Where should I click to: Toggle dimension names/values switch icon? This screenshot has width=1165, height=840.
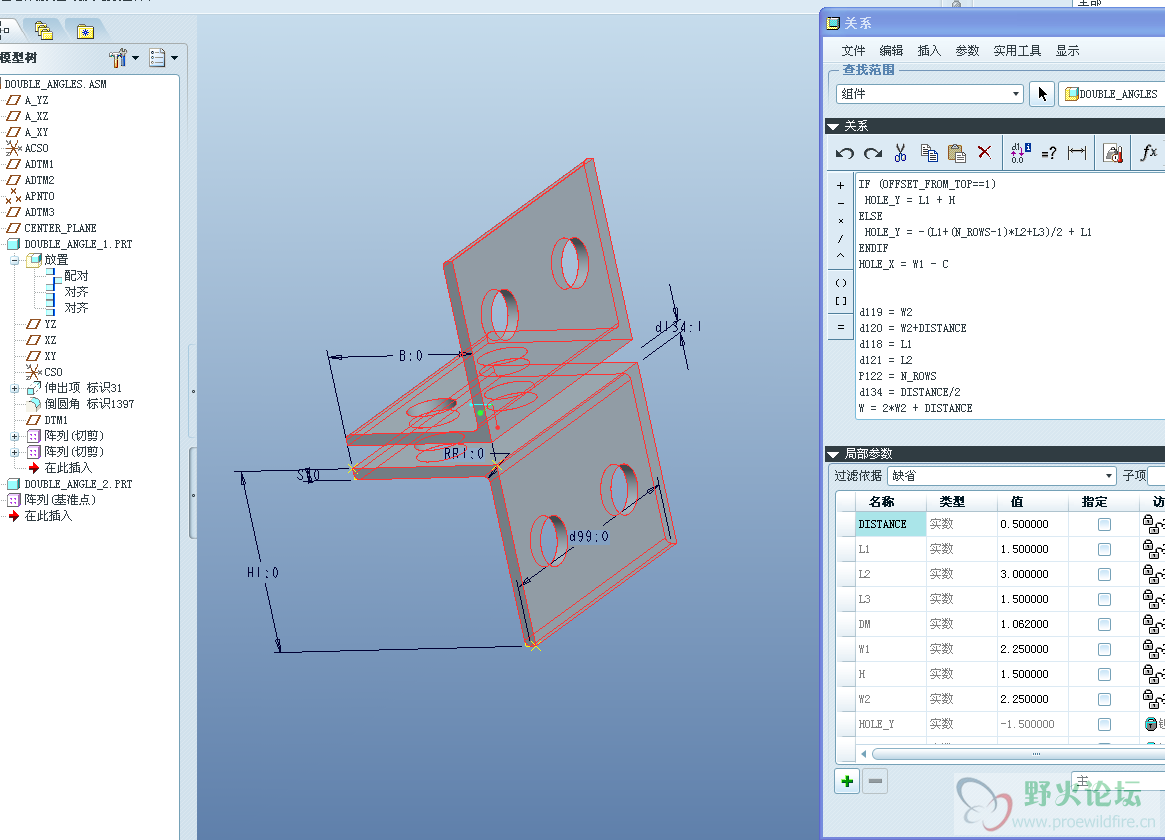(x=1020, y=153)
